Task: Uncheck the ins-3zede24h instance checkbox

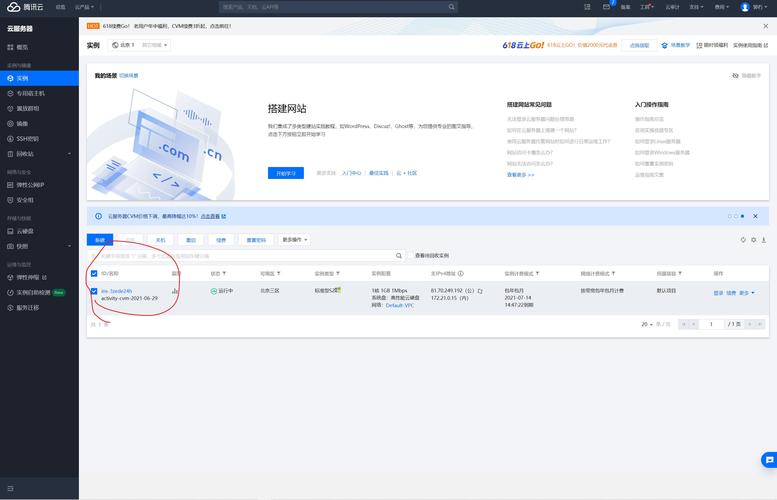Action: click(95, 291)
